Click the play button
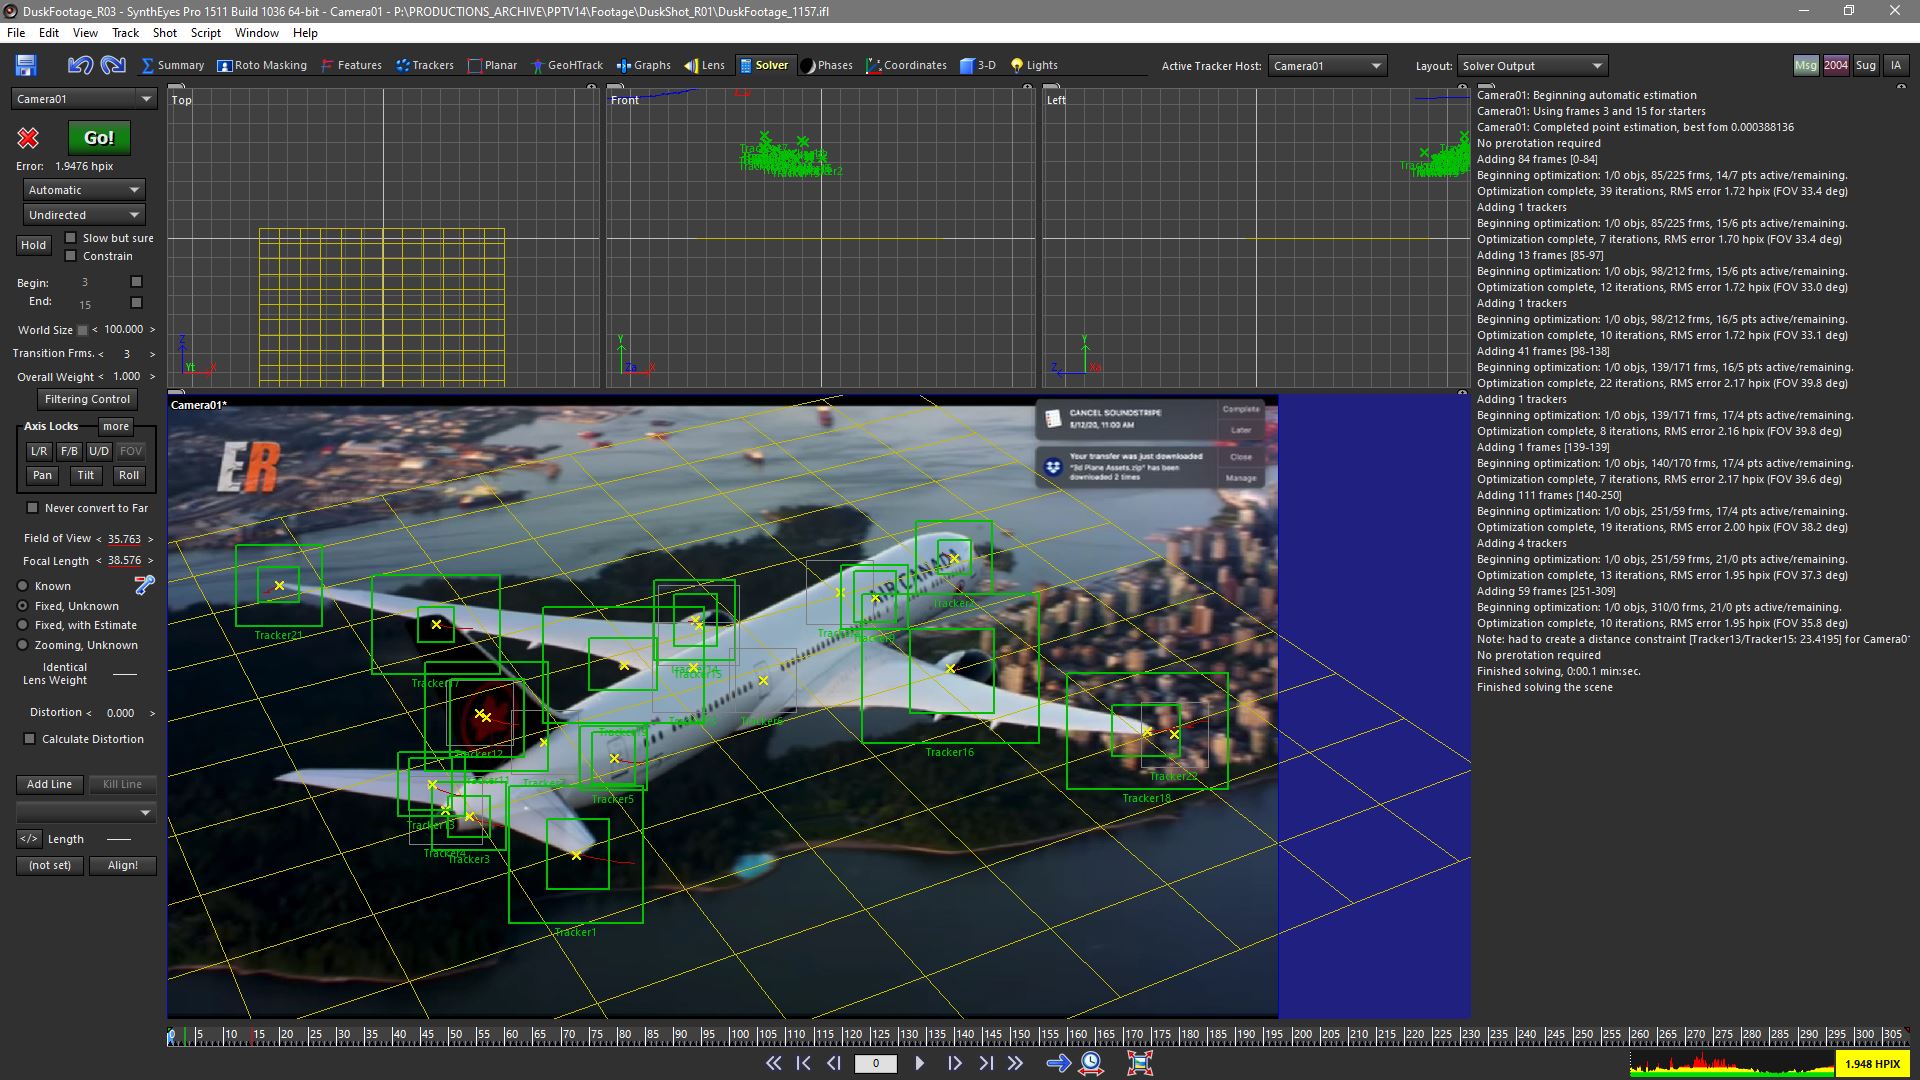Image resolution: width=1920 pixels, height=1080 pixels. (920, 1063)
